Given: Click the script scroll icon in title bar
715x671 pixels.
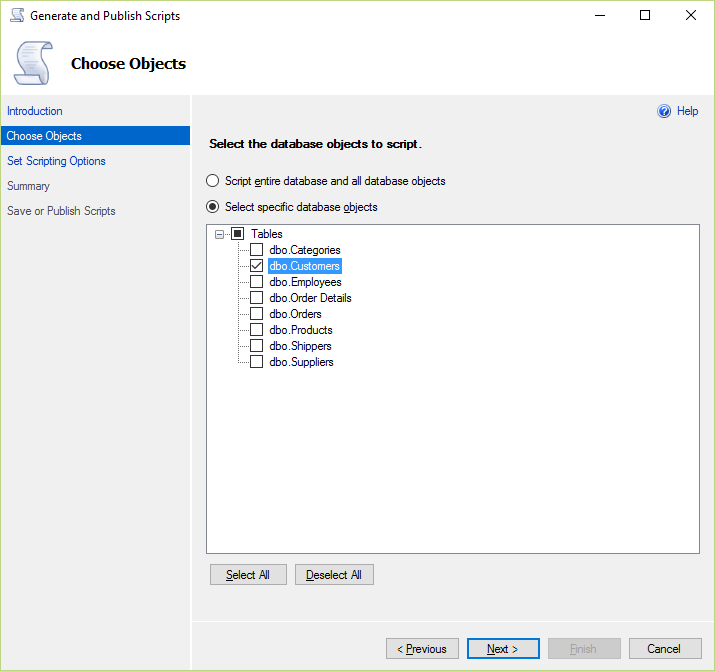Looking at the screenshot, I should click(17, 15).
